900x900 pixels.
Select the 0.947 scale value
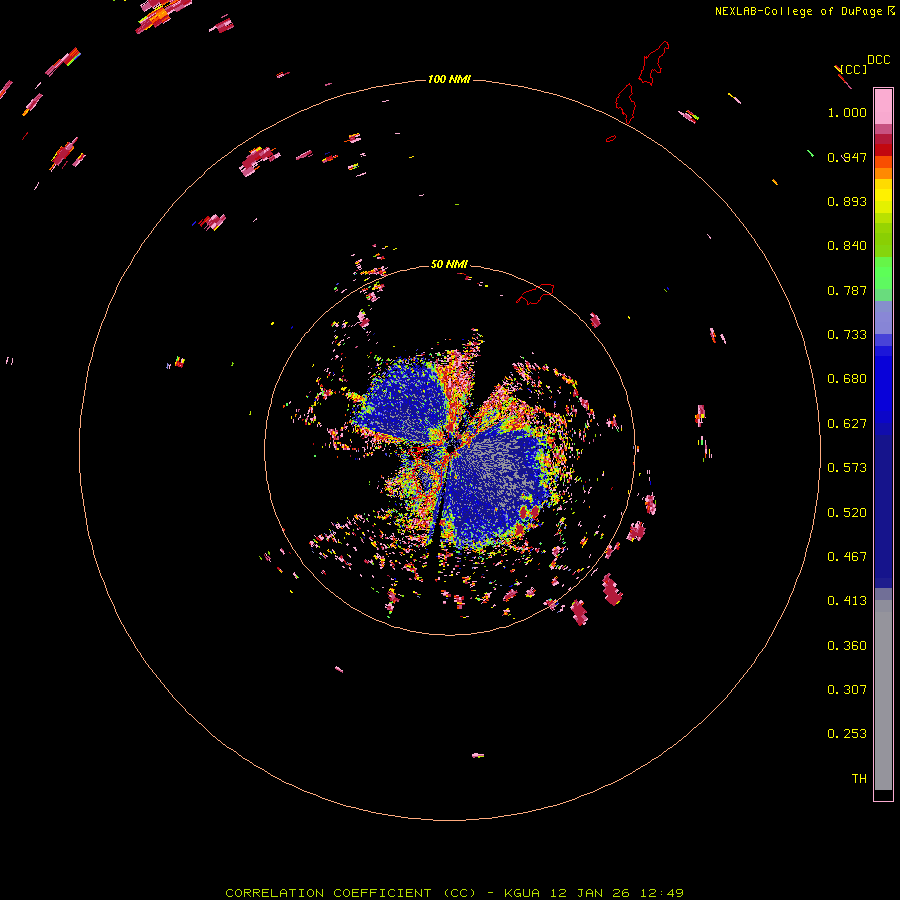(x=847, y=157)
